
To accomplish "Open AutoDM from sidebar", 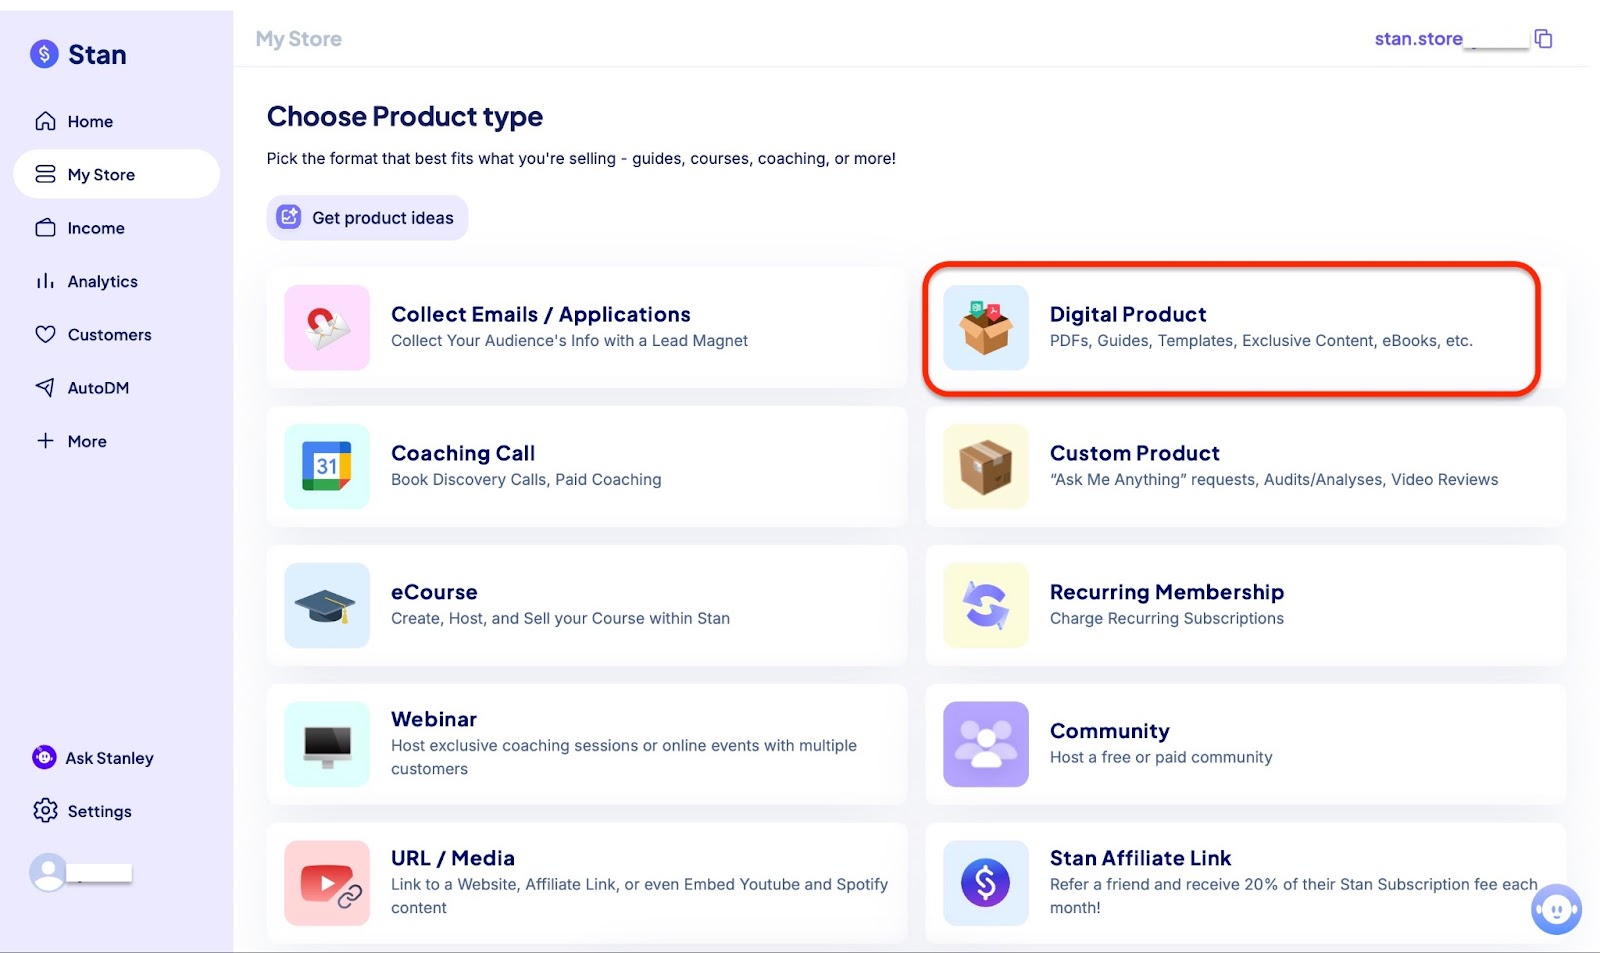I will point(116,387).
